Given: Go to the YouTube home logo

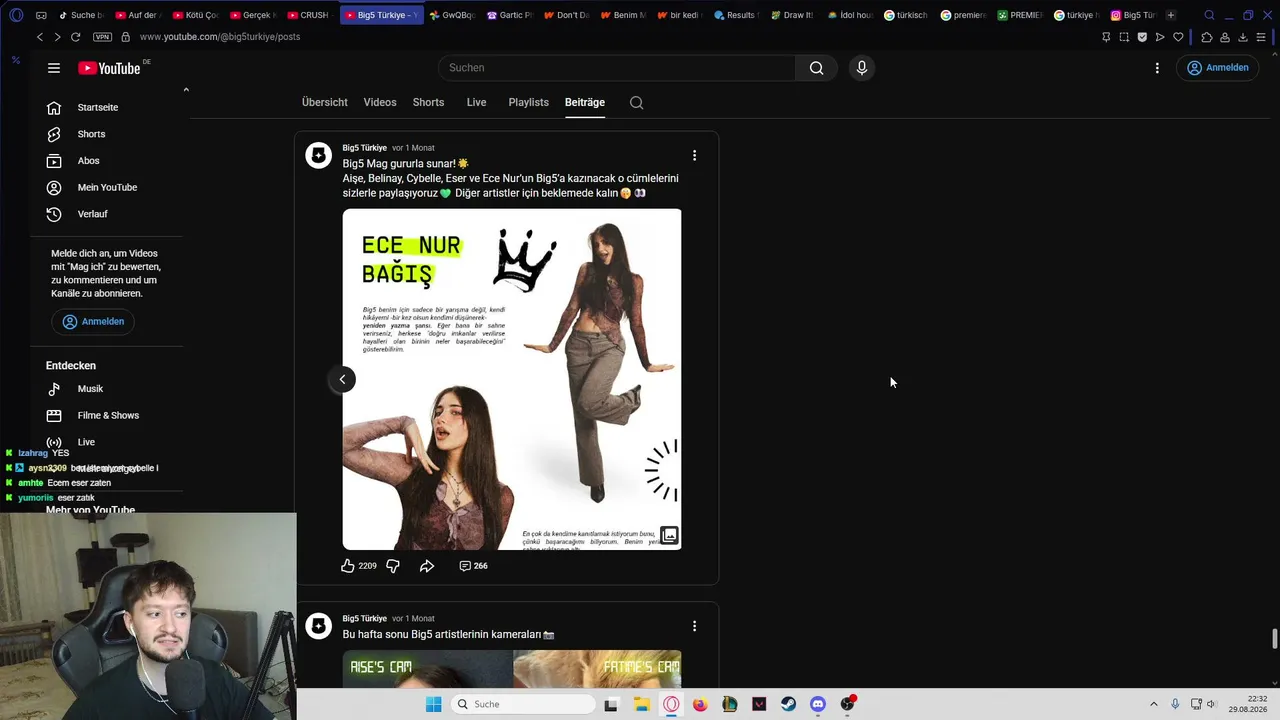Looking at the screenshot, I should 109,68.
